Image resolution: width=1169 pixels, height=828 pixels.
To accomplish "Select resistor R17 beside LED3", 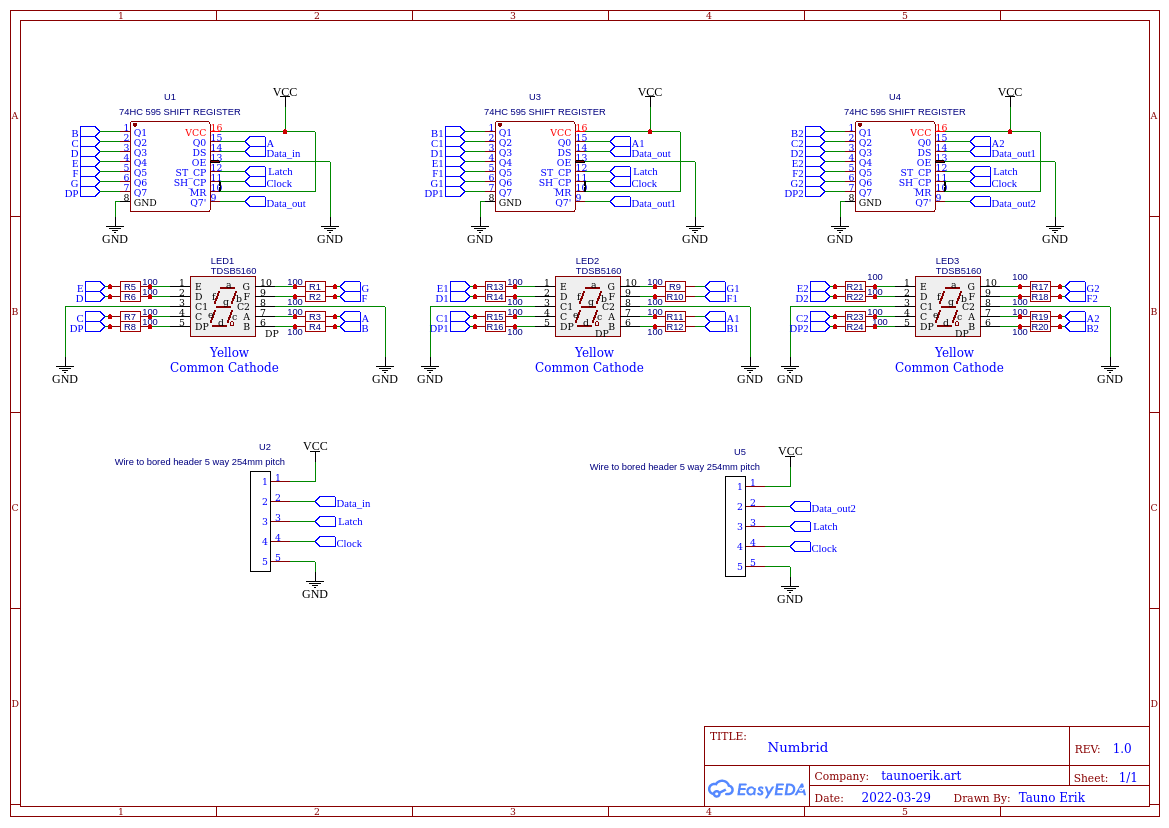I will [1040, 287].
